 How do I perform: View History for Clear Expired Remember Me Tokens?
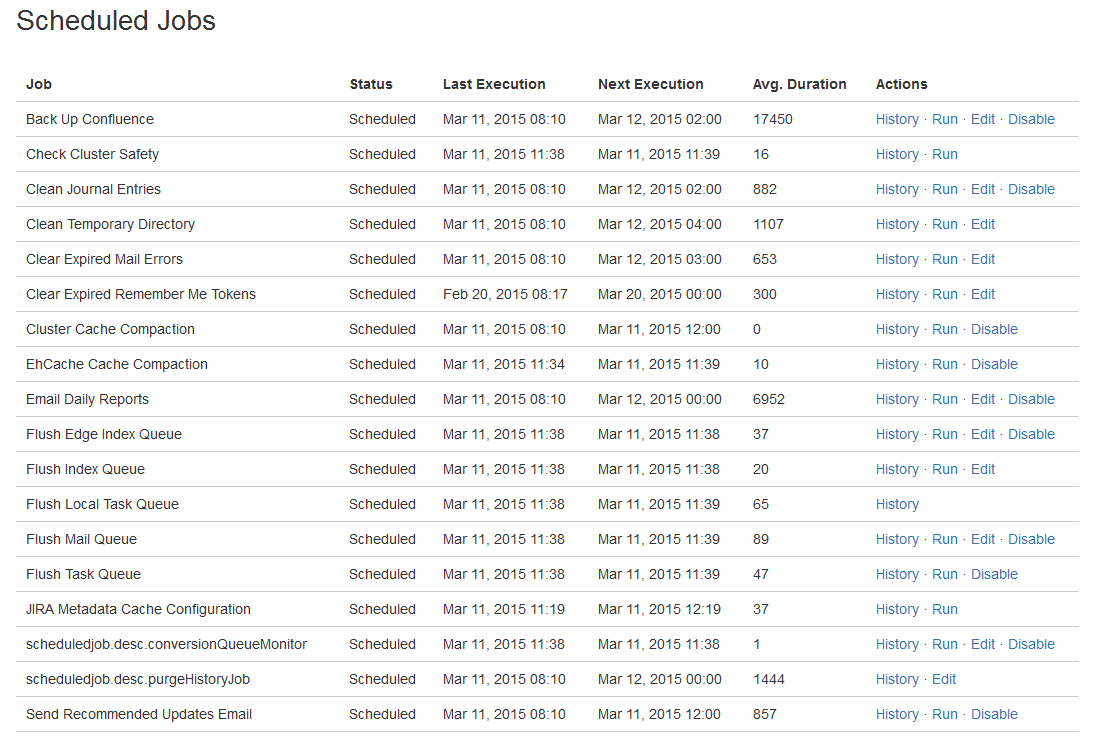point(896,294)
